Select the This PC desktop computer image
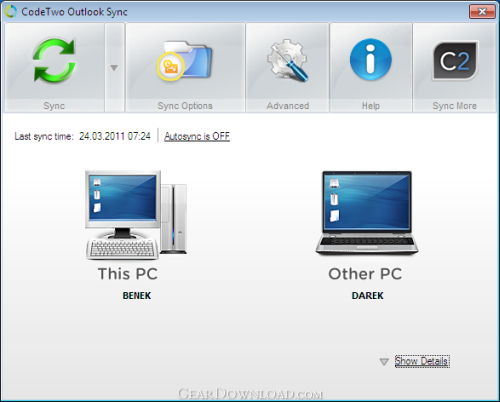The width and height of the screenshot is (500, 402). point(136,215)
